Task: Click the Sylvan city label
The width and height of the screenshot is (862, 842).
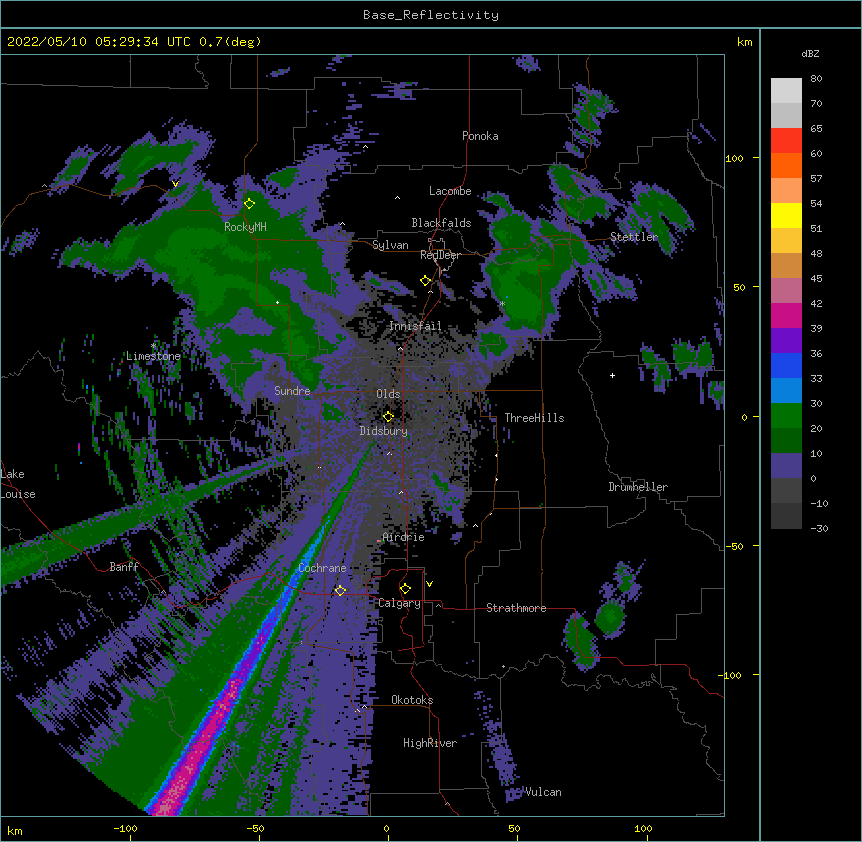Action: [390, 245]
